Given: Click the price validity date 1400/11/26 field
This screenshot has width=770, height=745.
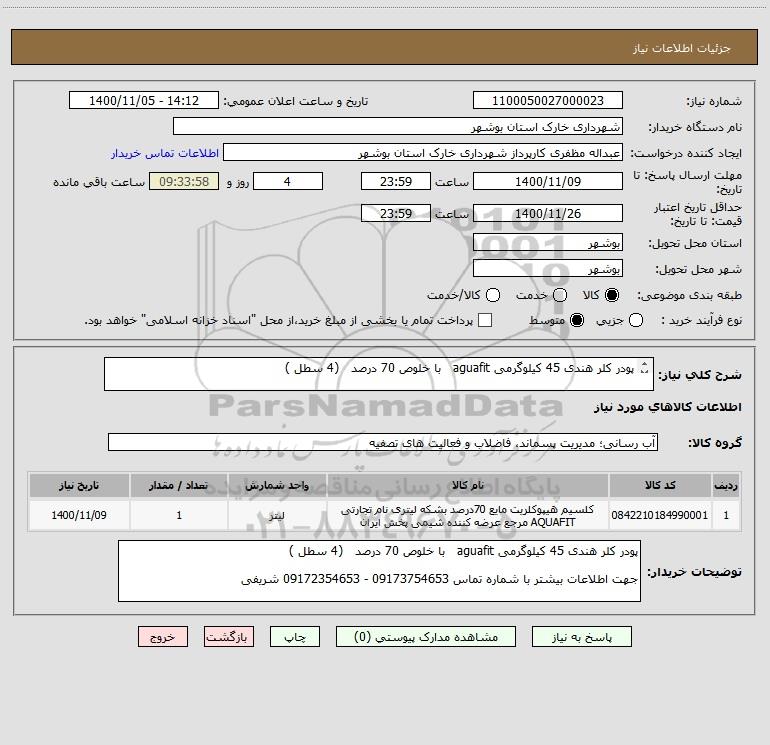Looking at the screenshot, I should click(548, 213).
